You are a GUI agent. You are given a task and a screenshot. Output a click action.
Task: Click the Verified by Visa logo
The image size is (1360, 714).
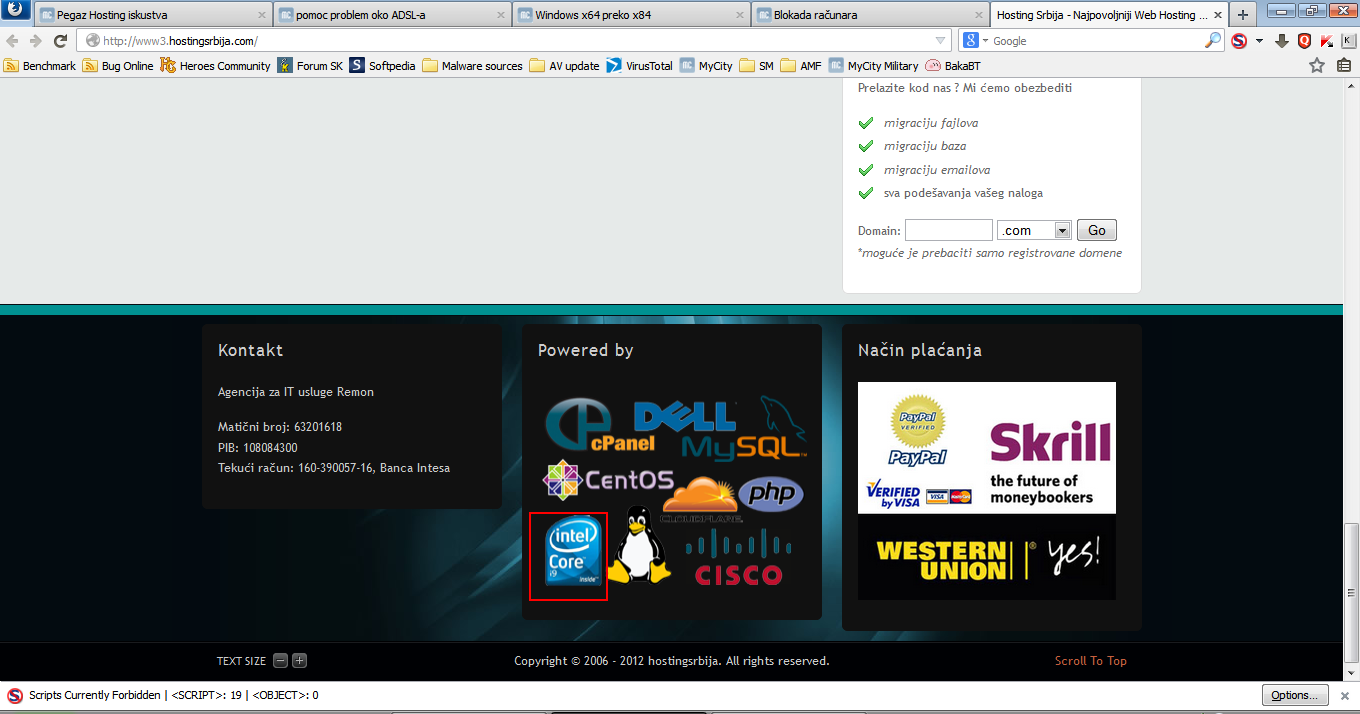click(x=893, y=492)
